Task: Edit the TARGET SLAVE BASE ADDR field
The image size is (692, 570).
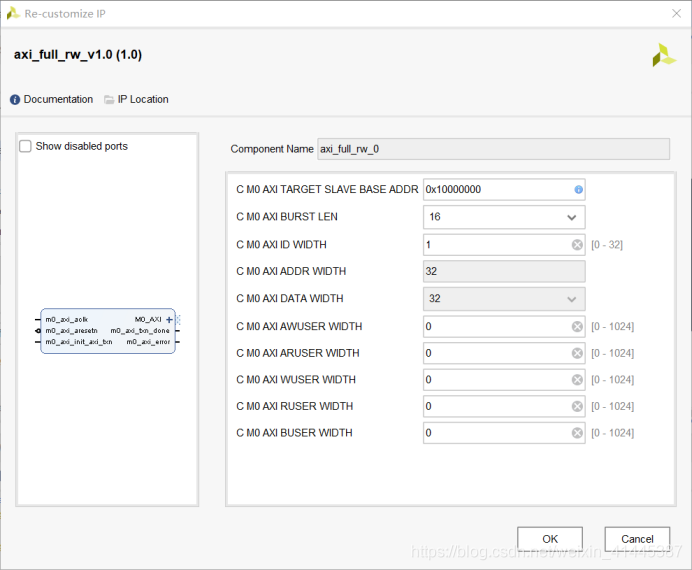Action: (x=504, y=190)
